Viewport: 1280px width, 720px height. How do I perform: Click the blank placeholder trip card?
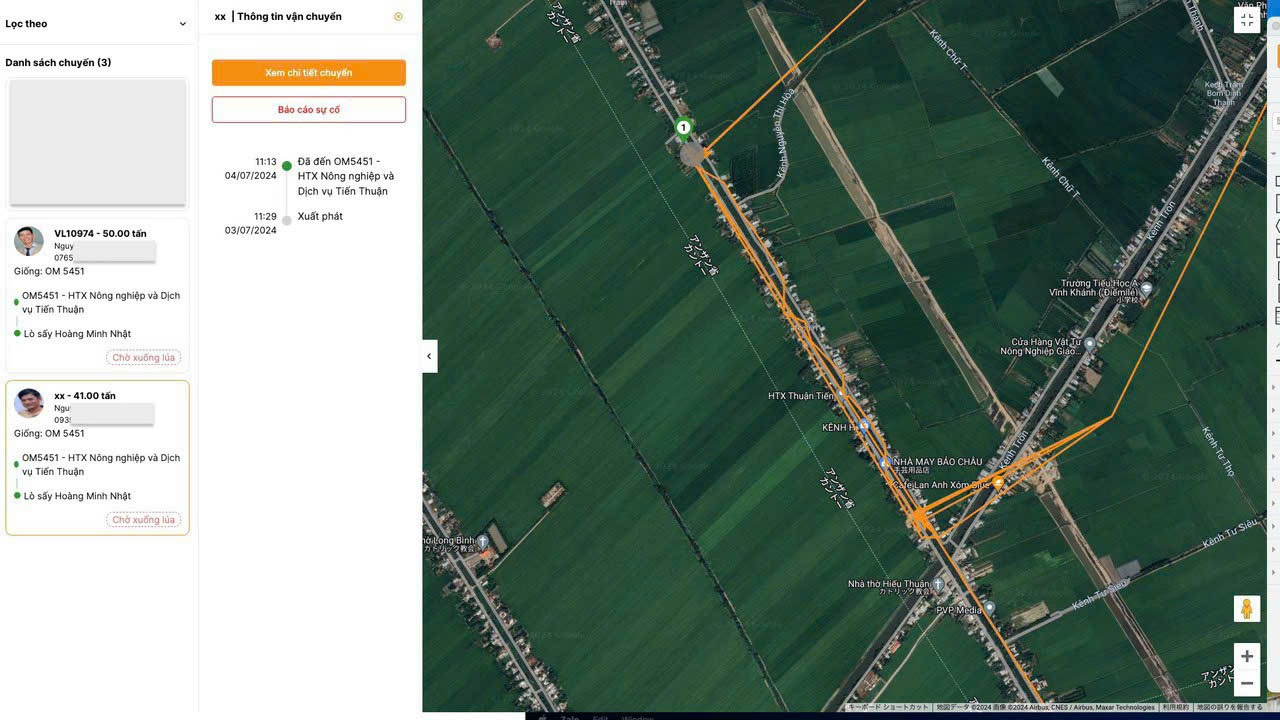click(97, 142)
